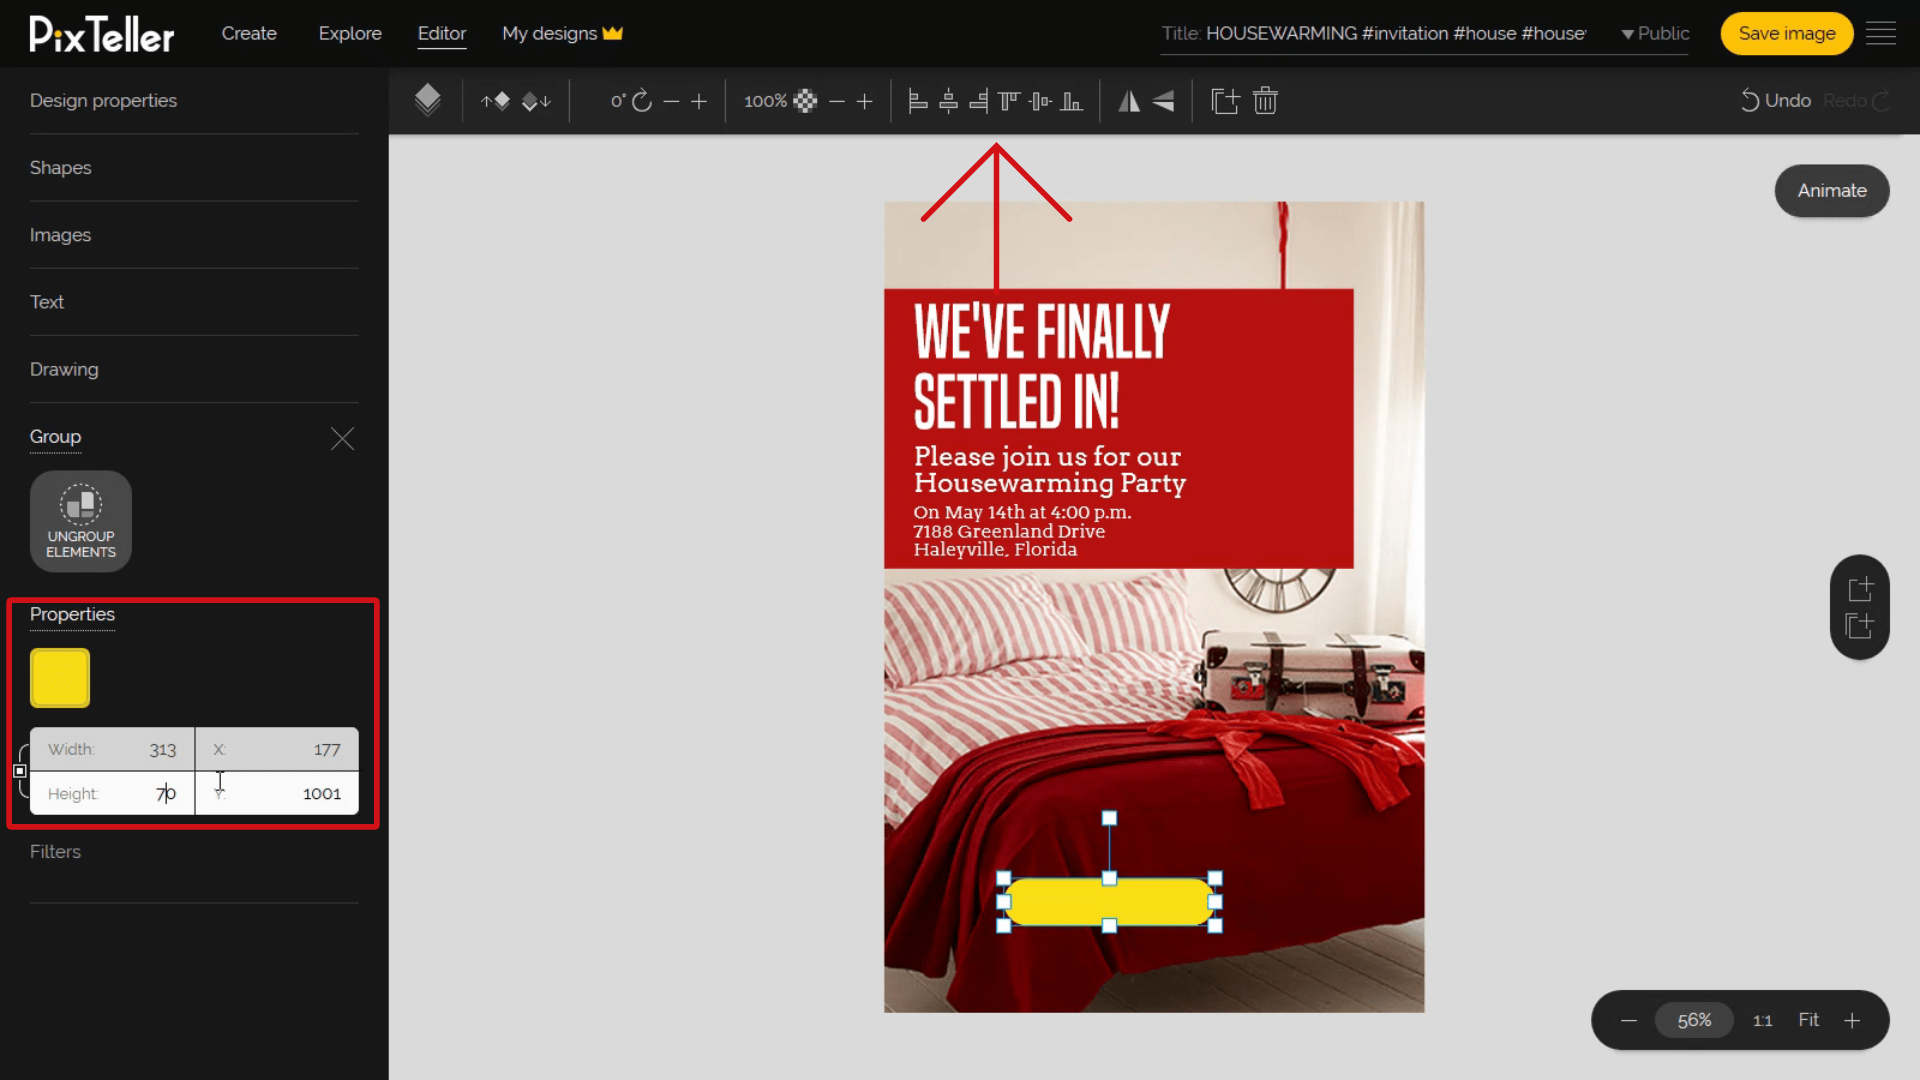Select the delete/trash element icon

(1265, 99)
